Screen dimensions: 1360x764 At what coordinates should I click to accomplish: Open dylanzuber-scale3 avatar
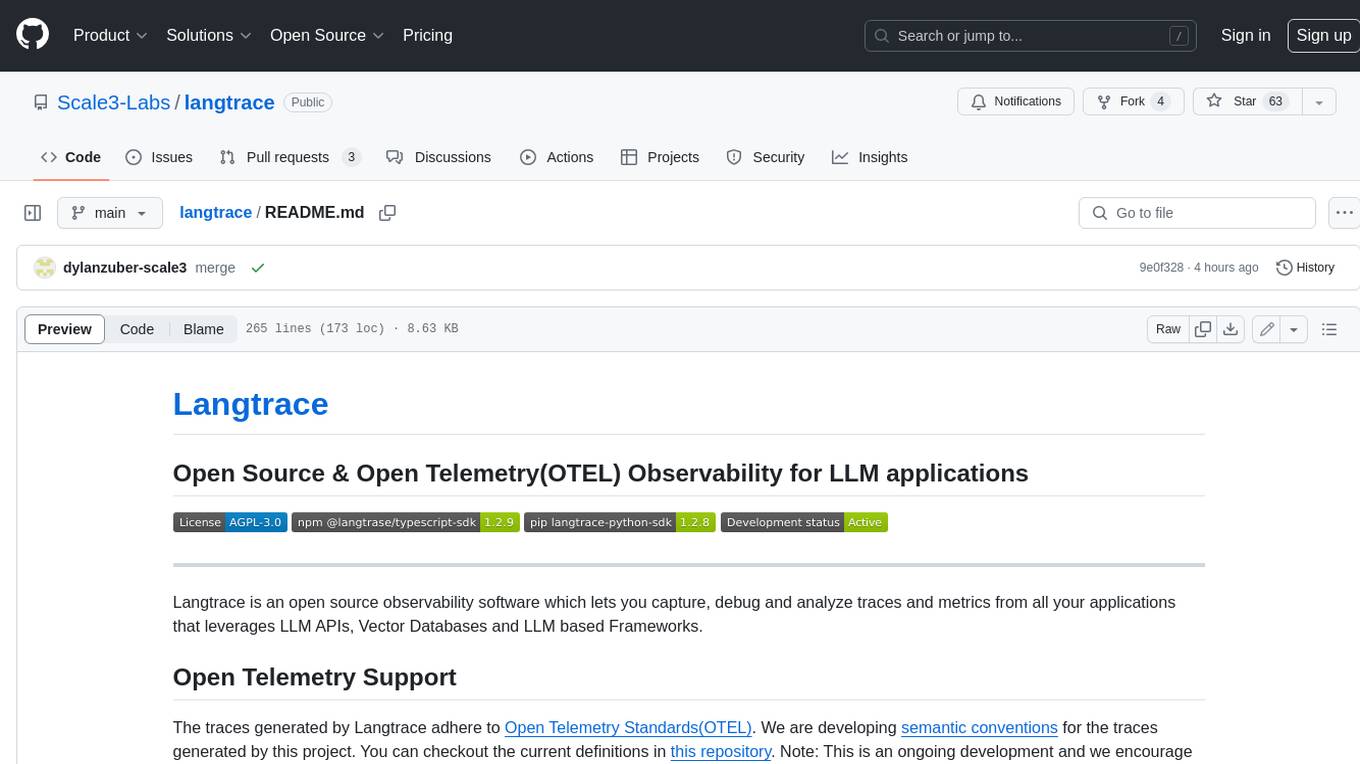(x=44, y=268)
